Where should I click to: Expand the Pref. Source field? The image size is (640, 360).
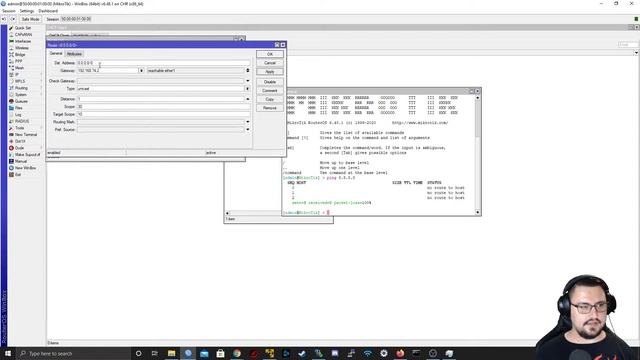(248, 129)
